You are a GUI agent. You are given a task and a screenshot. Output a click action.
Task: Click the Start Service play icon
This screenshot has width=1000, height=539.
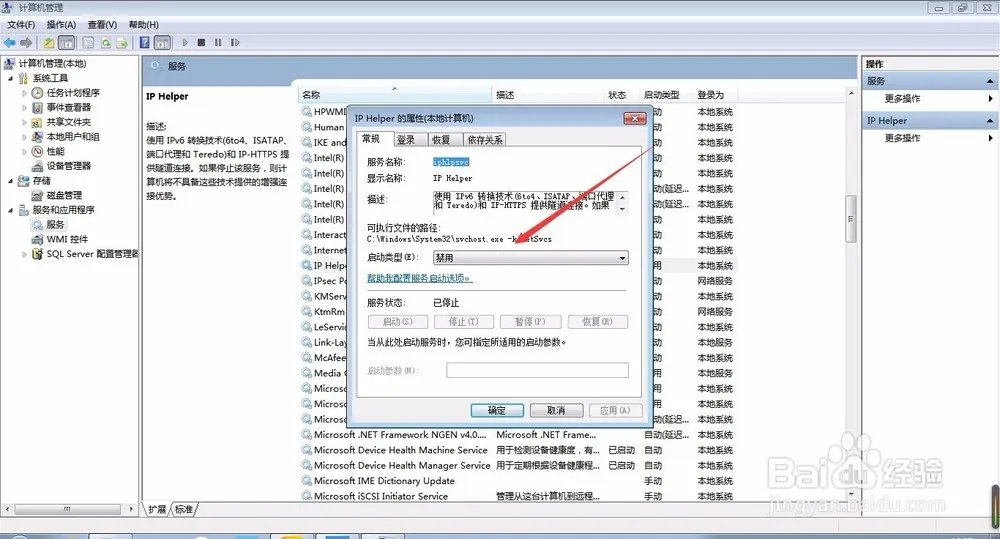(x=185, y=43)
